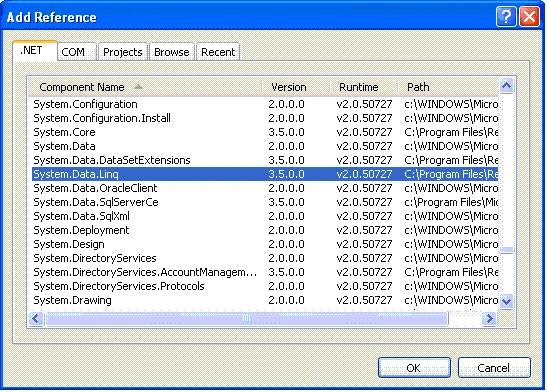Click the vertical scrollbar down arrow
Image resolution: width=547 pixels, height=392 pixels.
[507, 301]
